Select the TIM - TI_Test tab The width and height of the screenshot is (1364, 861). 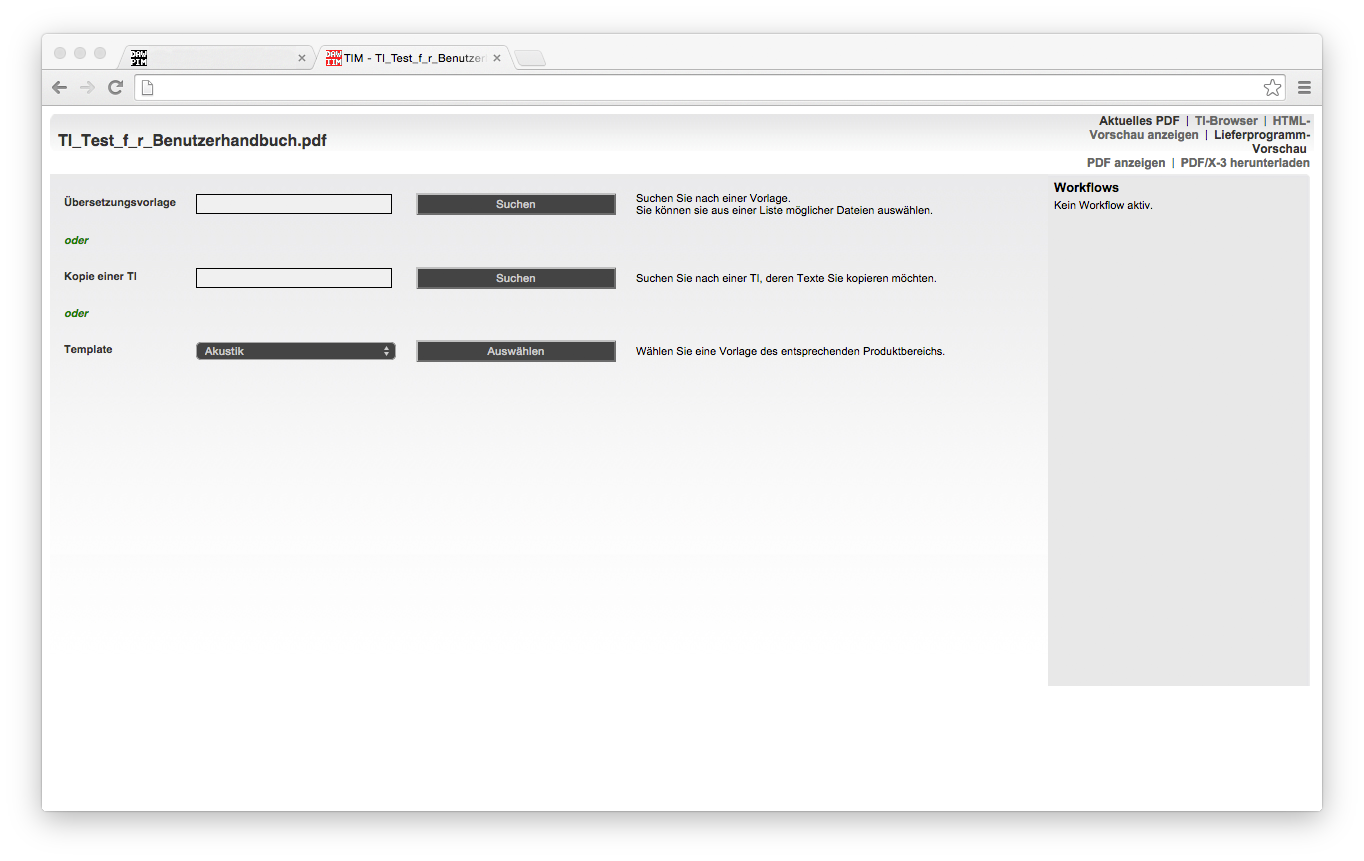[410, 58]
